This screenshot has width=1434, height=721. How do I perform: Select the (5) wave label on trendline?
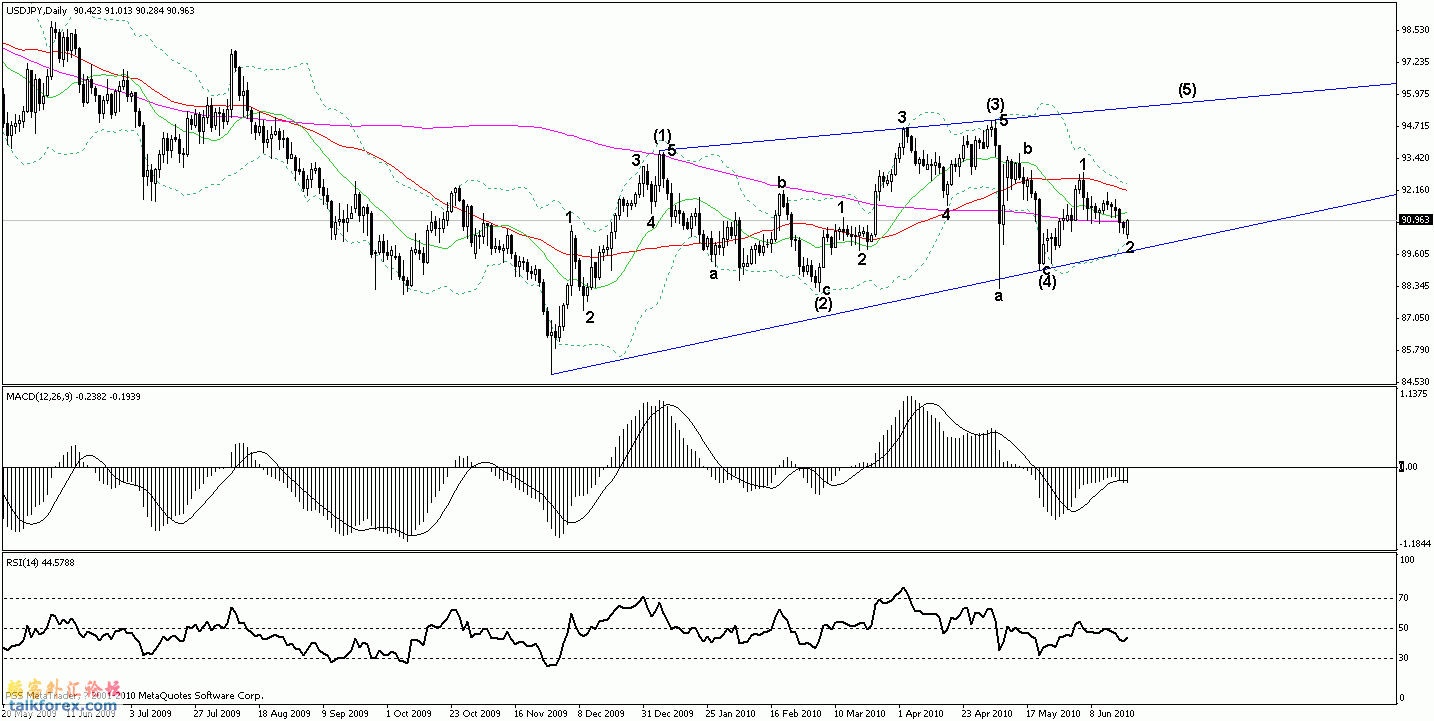pyautogui.click(x=1186, y=90)
